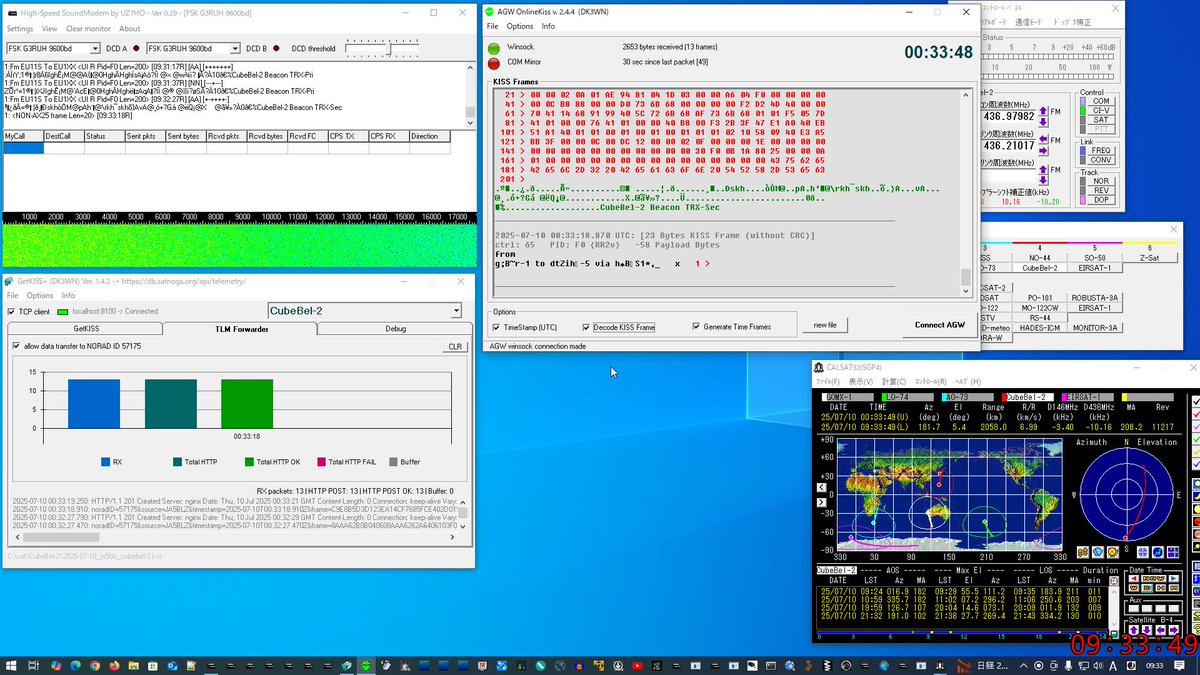The width and height of the screenshot is (1200, 675).
Task: Select SO-50 in satellite list panel
Action: coord(1095,258)
